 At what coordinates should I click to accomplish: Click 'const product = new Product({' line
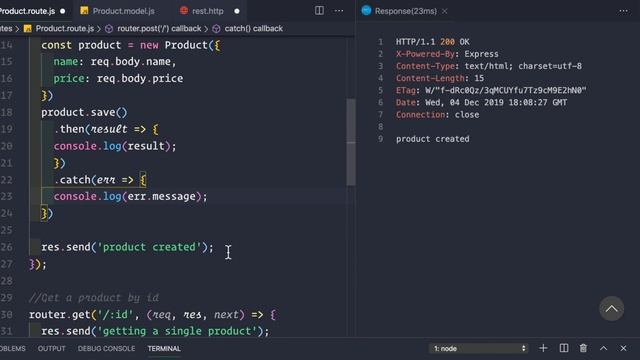point(131,45)
